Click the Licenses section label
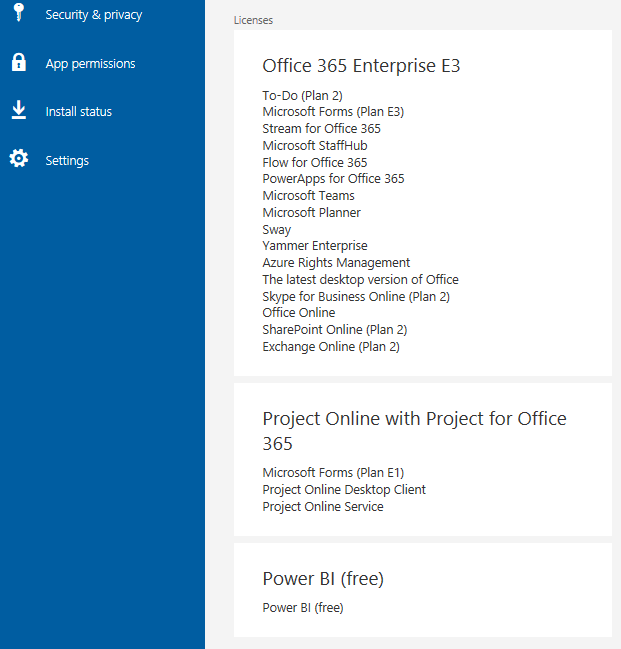The image size is (621, 649). (x=253, y=20)
